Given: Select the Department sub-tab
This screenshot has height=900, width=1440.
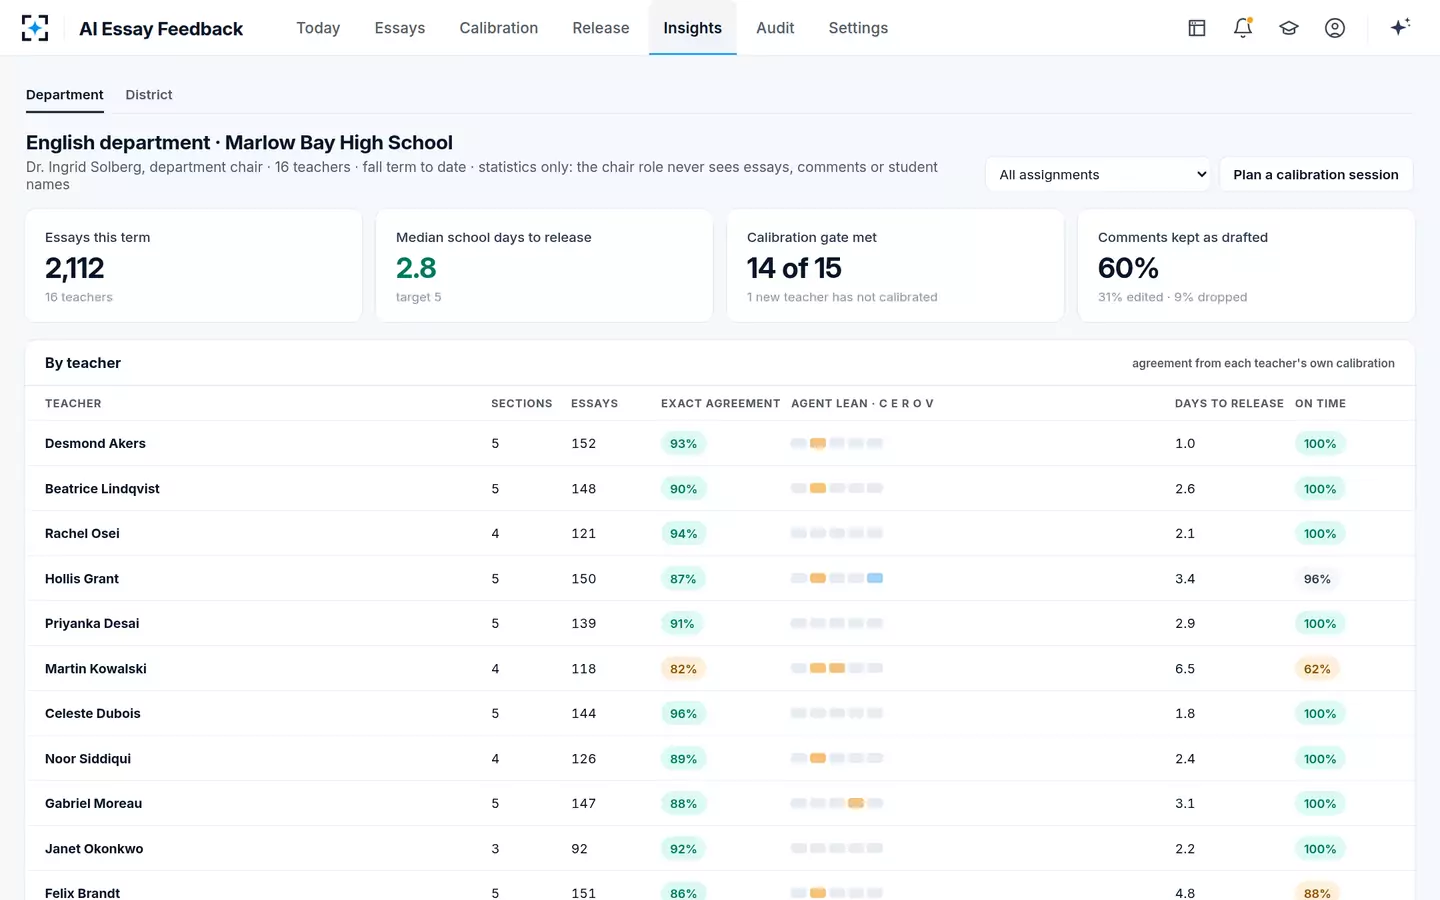Looking at the screenshot, I should (65, 95).
